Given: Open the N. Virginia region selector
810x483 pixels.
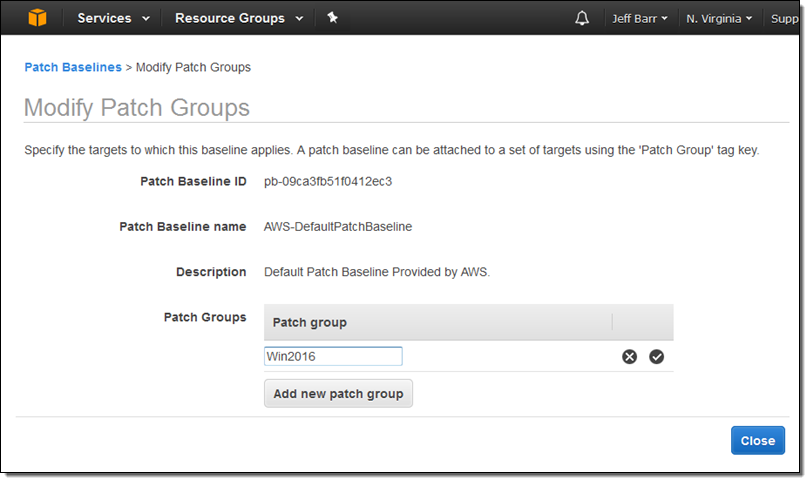Looking at the screenshot, I should coord(719,19).
